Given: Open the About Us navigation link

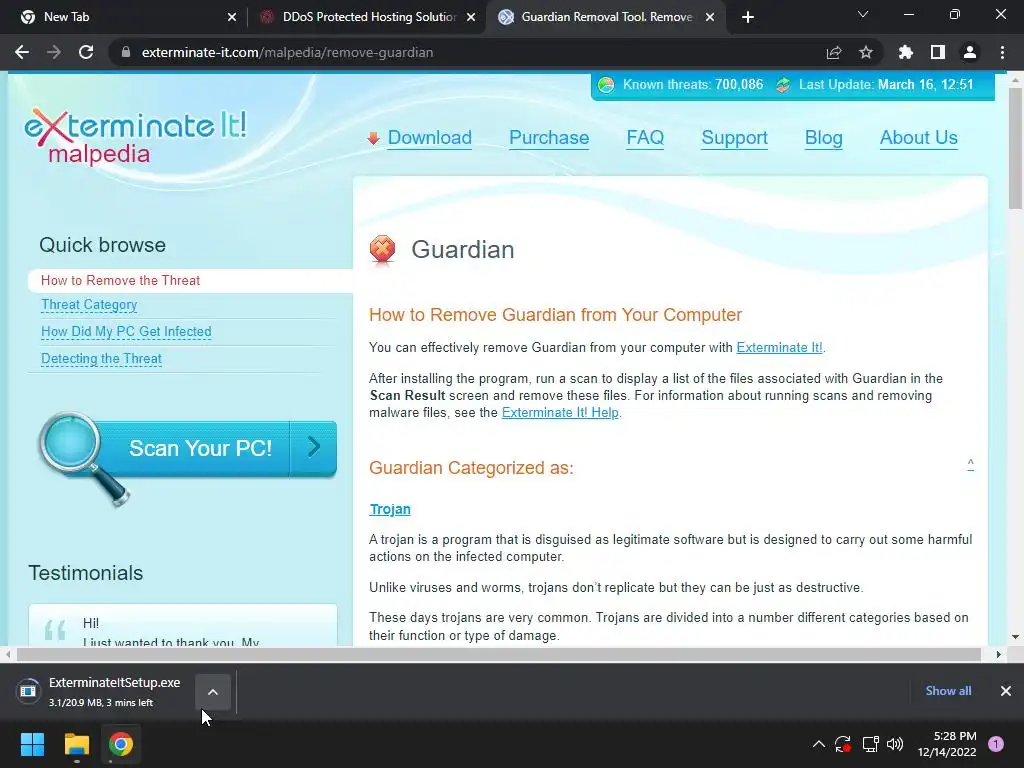Looking at the screenshot, I should [918, 138].
